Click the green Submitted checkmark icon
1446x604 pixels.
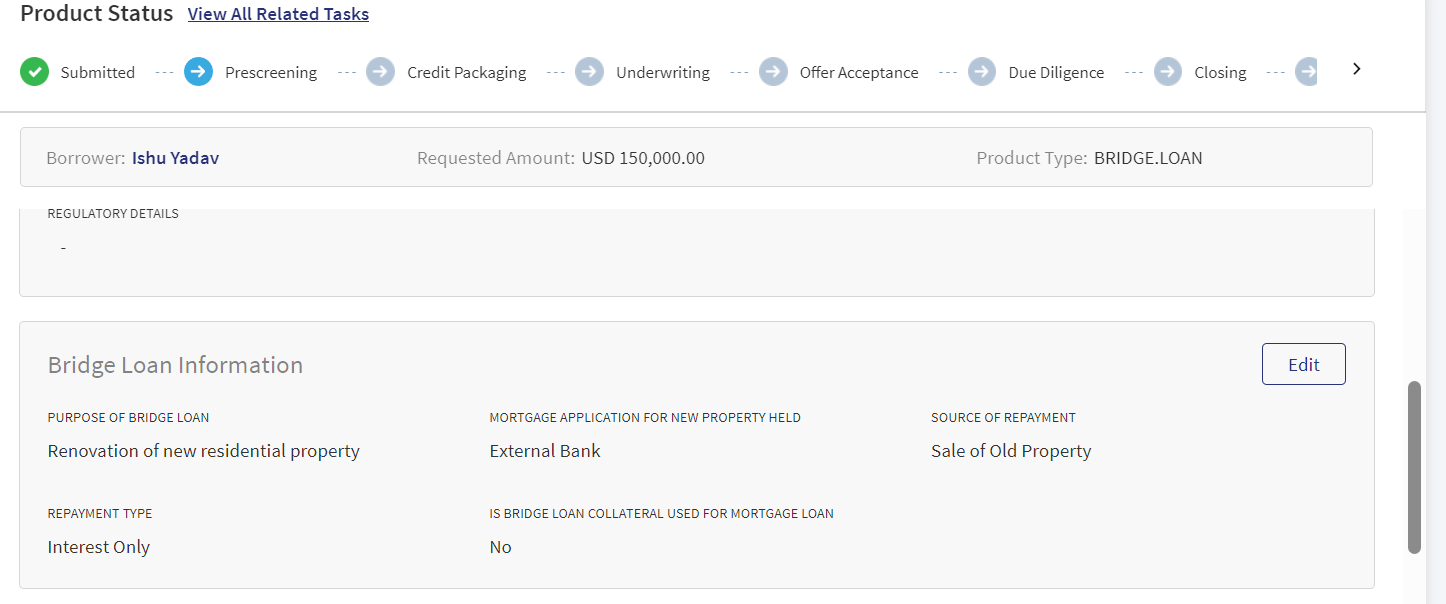pyautogui.click(x=35, y=72)
